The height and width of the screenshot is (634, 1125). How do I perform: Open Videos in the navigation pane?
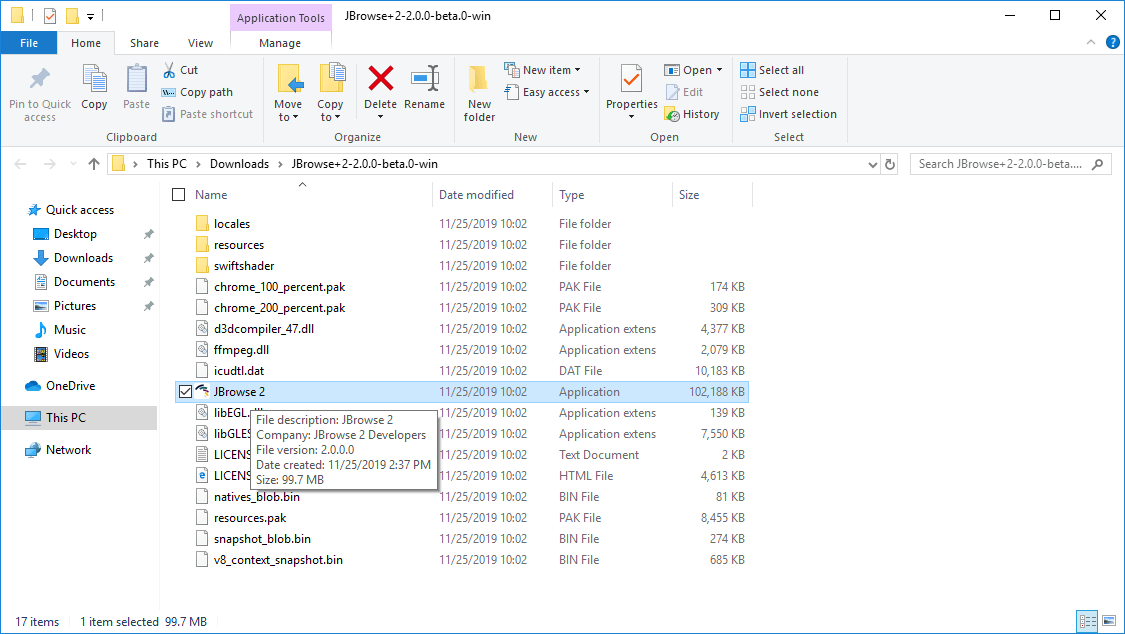tap(71, 354)
